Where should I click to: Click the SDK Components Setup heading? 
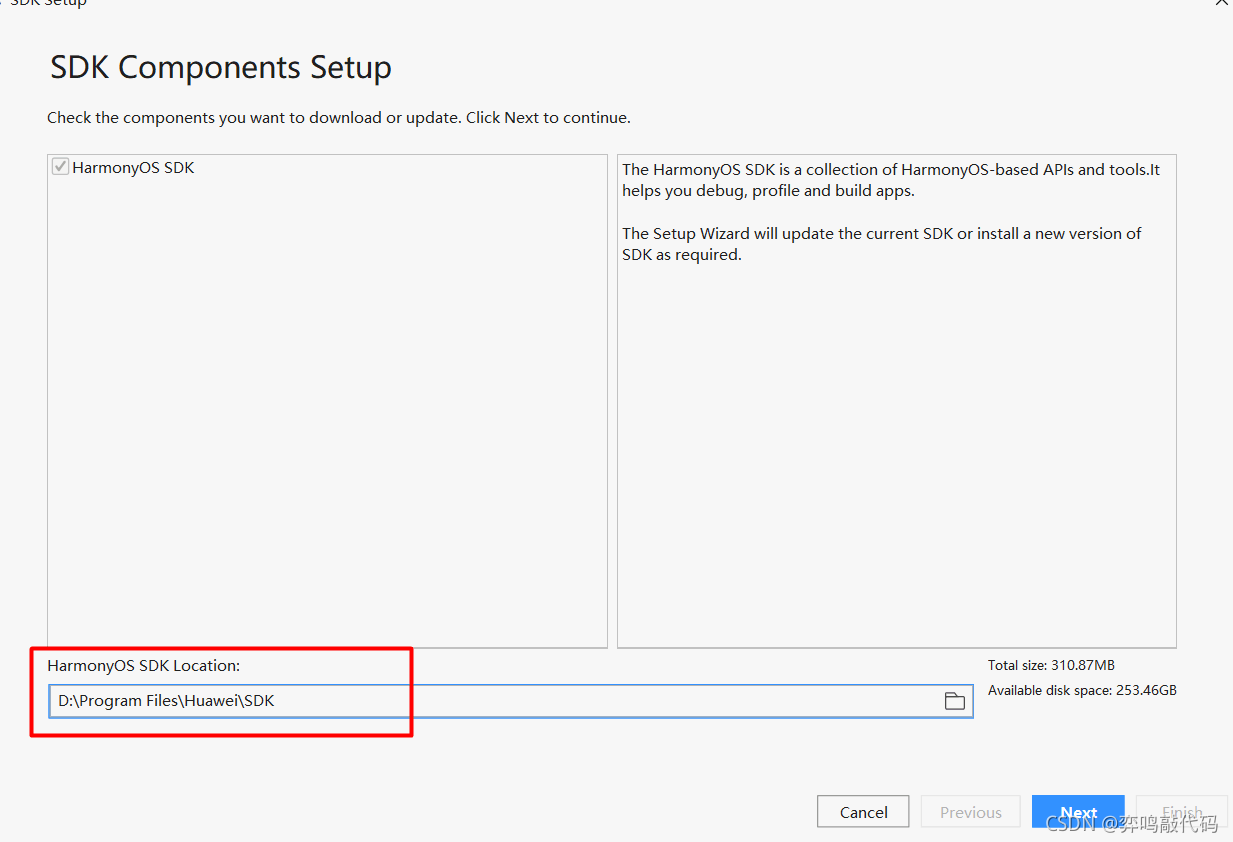pos(221,68)
